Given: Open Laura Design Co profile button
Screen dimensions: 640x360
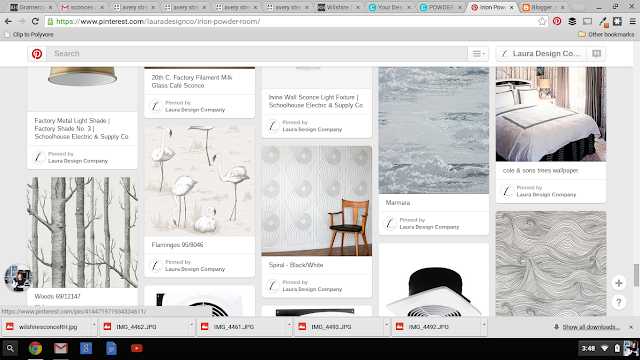Looking at the screenshot, I should click(542, 53).
